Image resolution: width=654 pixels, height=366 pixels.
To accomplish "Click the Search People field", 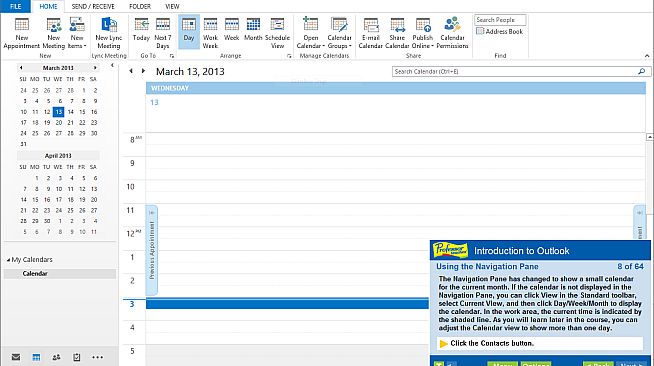I will click(500, 20).
